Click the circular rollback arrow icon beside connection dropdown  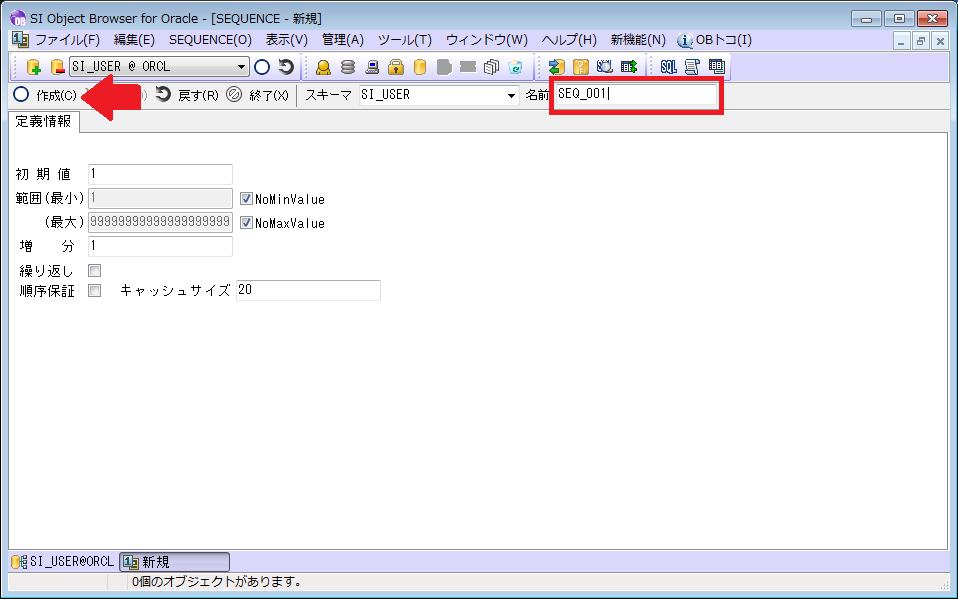[x=286, y=67]
